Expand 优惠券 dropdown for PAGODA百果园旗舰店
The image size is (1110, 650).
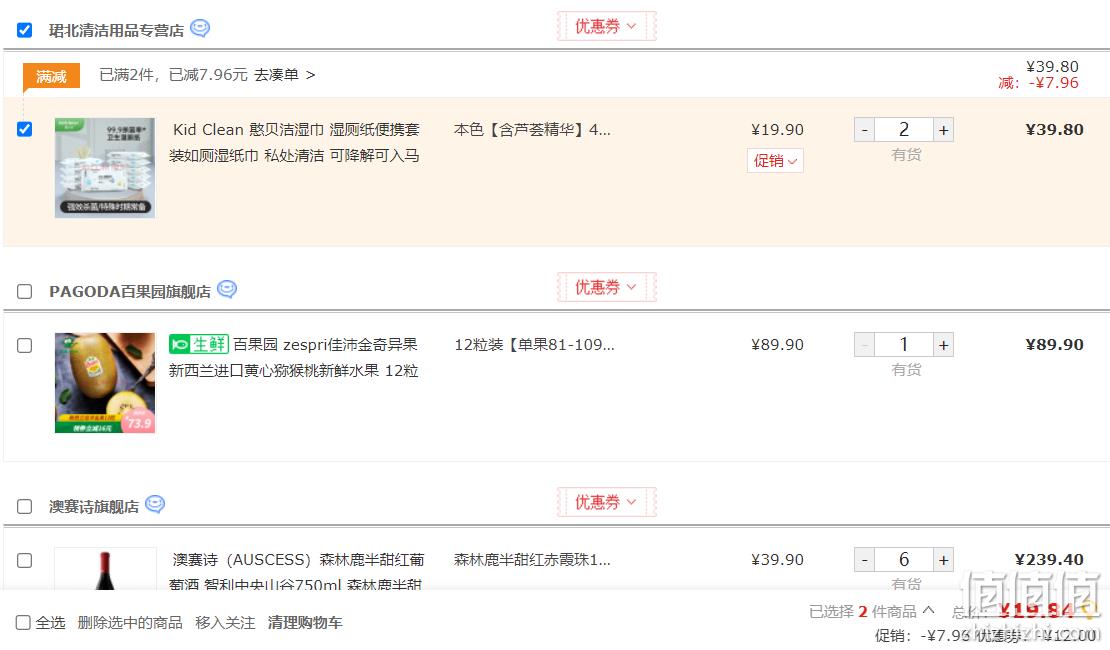coord(606,287)
